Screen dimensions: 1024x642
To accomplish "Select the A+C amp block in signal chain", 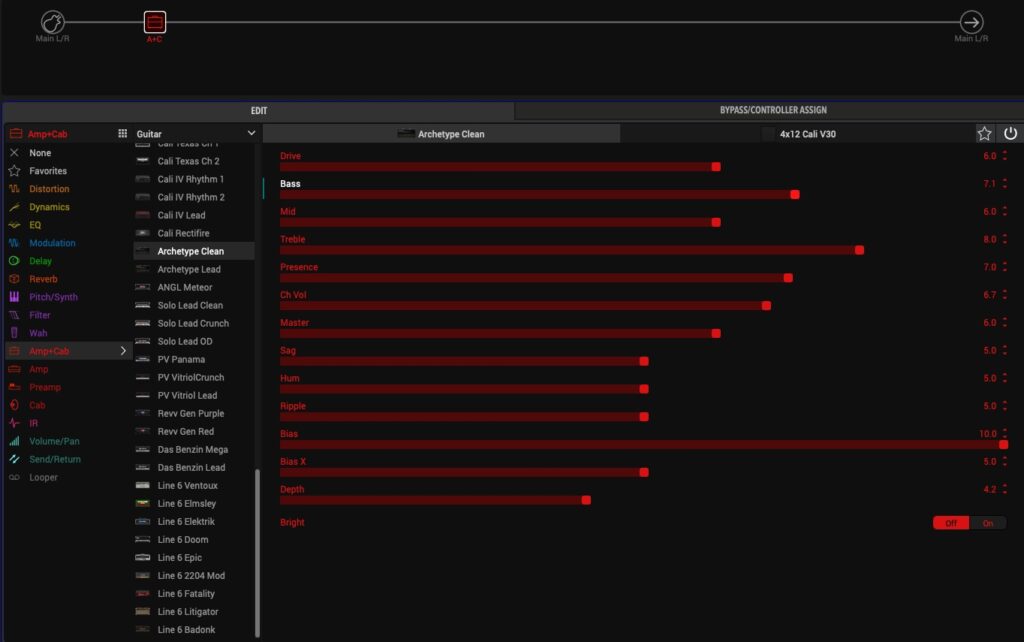I will (154, 22).
